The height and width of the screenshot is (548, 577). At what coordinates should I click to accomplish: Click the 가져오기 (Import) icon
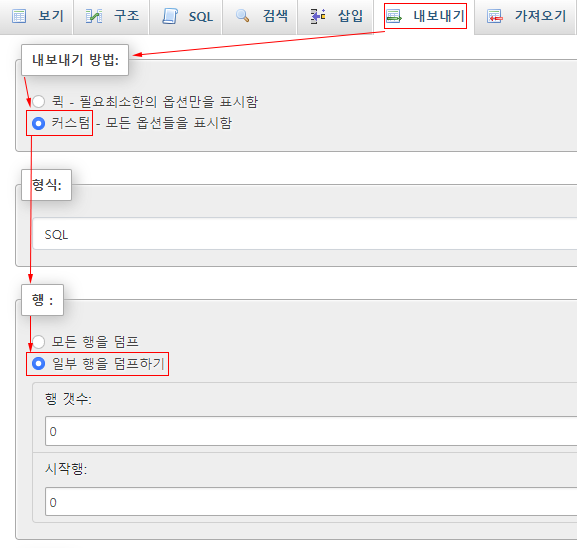(495, 17)
